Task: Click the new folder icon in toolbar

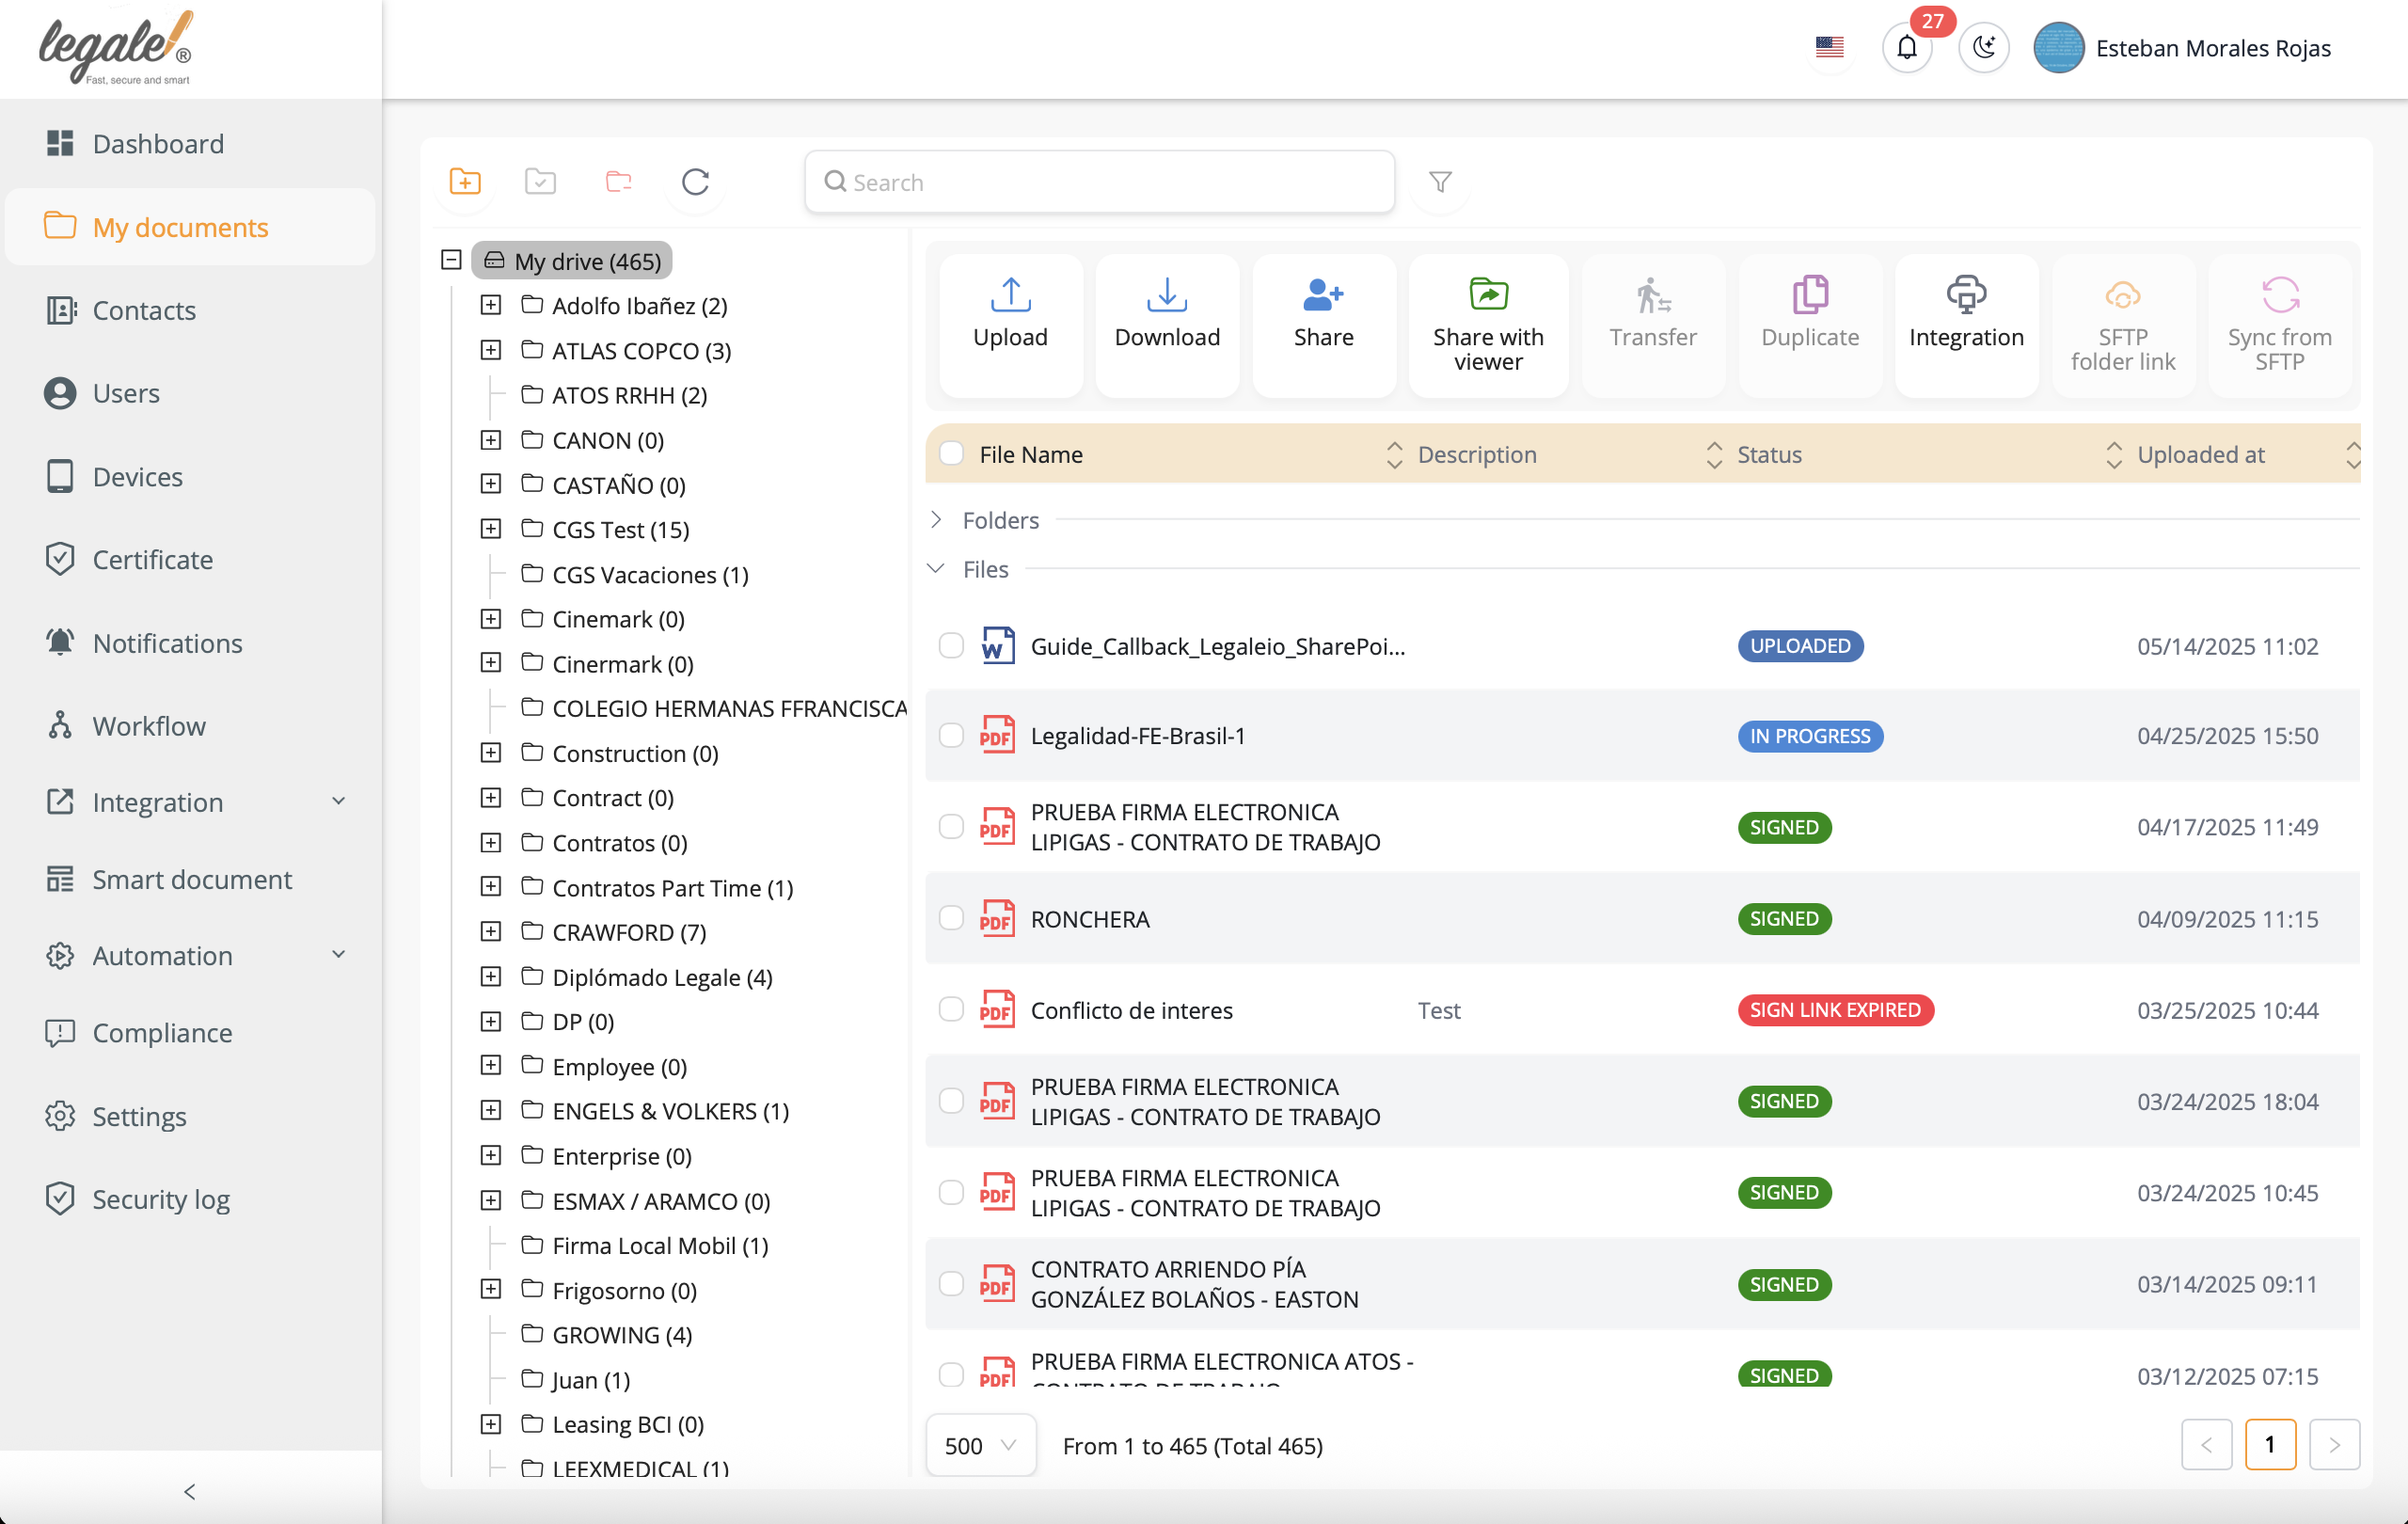Action: point(465,181)
